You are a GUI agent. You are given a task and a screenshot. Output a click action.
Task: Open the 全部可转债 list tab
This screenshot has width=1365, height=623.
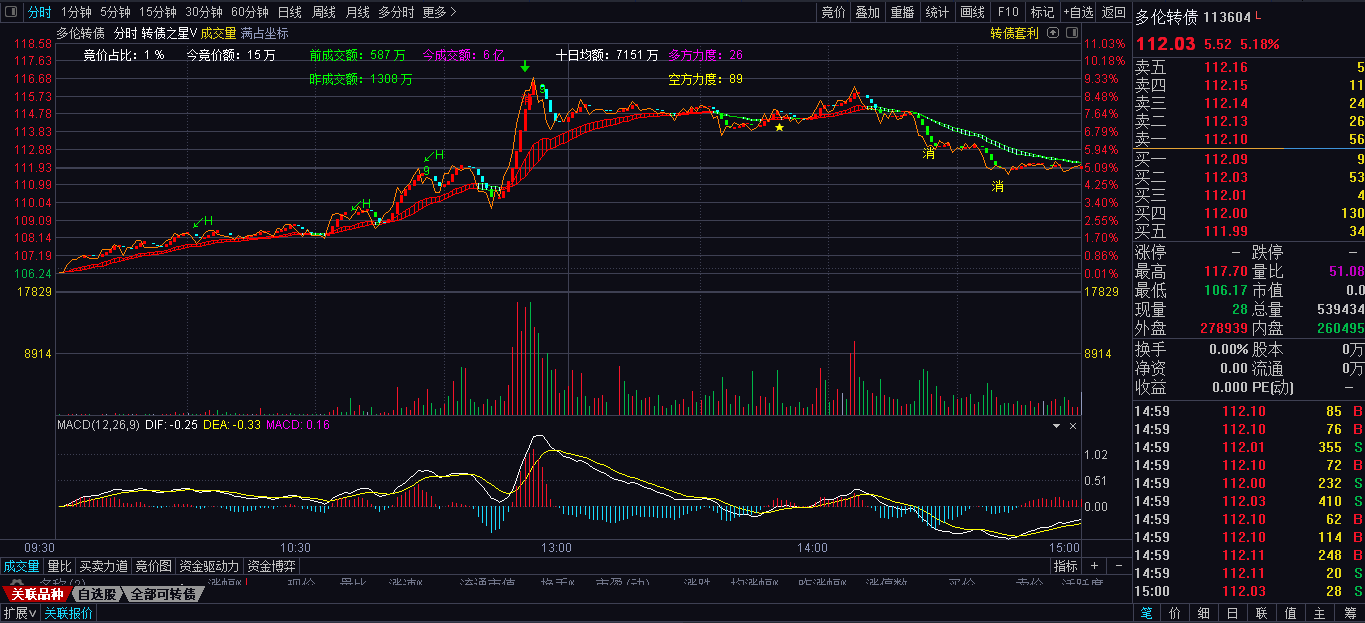tap(164, 594)
